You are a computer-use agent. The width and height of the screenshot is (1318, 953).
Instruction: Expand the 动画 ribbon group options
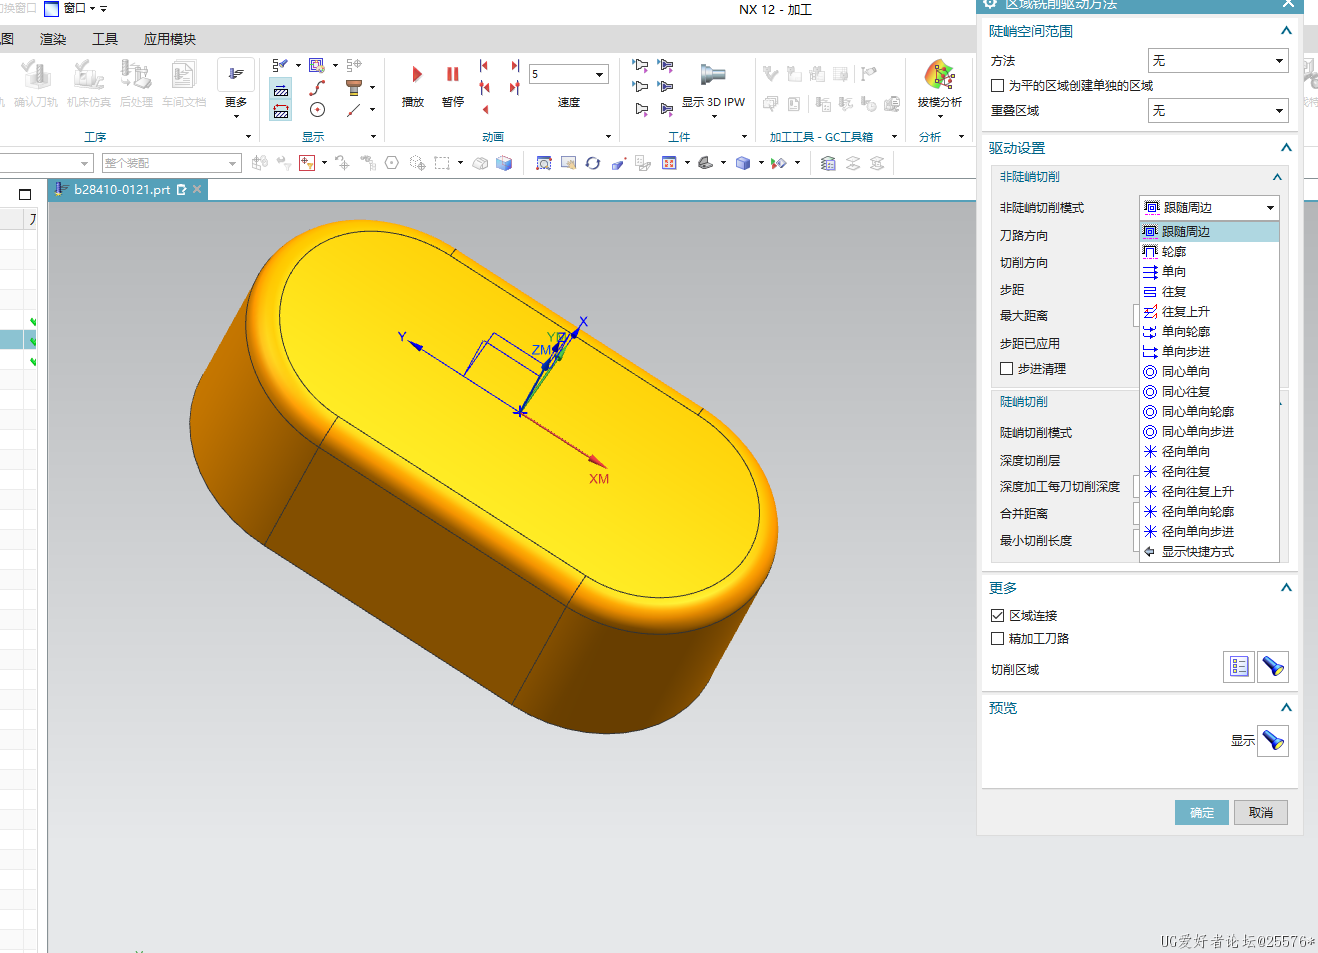pos(608,137)
